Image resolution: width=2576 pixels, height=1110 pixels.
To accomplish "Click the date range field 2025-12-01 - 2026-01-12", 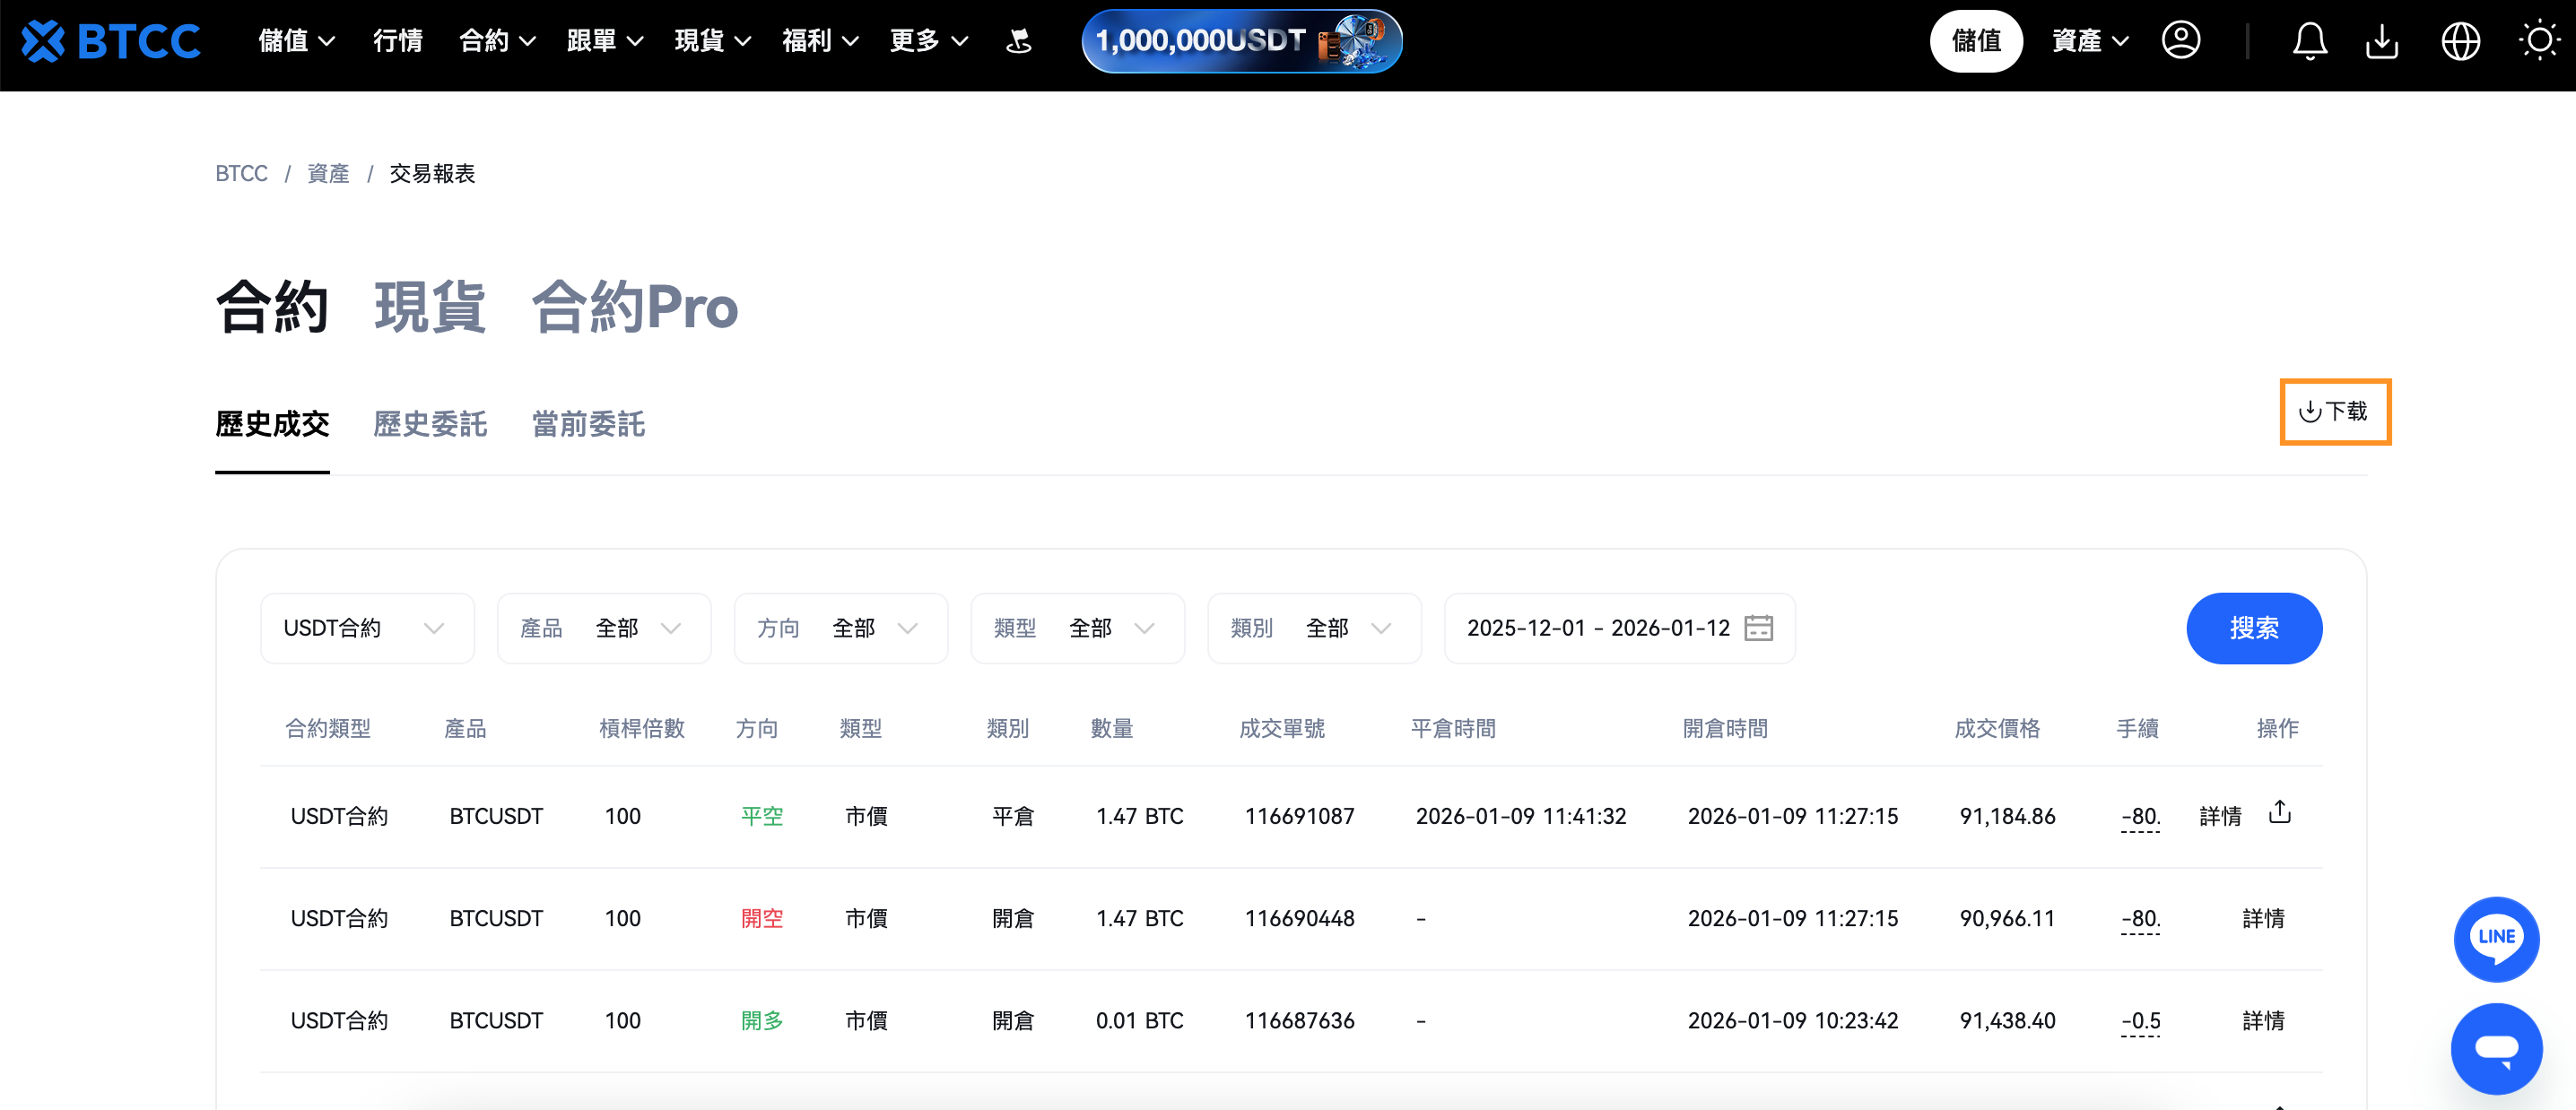I will [x=1620, y=628].
